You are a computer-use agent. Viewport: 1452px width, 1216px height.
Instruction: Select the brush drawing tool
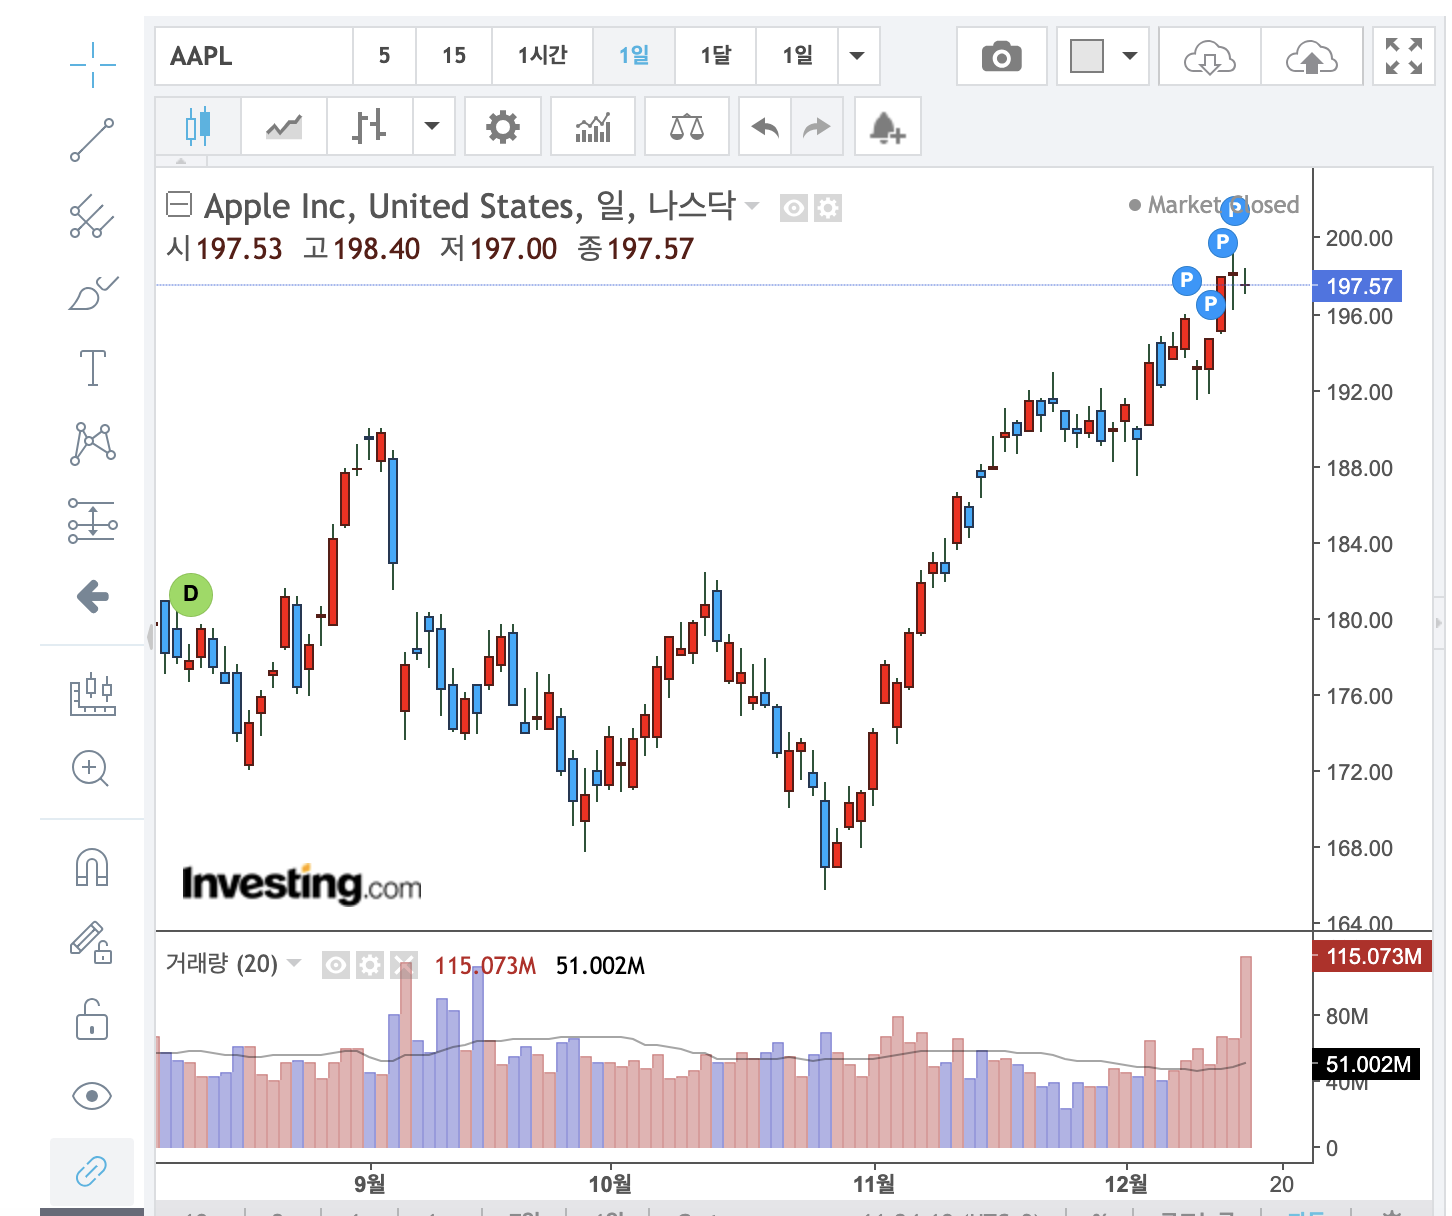click(x=92, y=292)
